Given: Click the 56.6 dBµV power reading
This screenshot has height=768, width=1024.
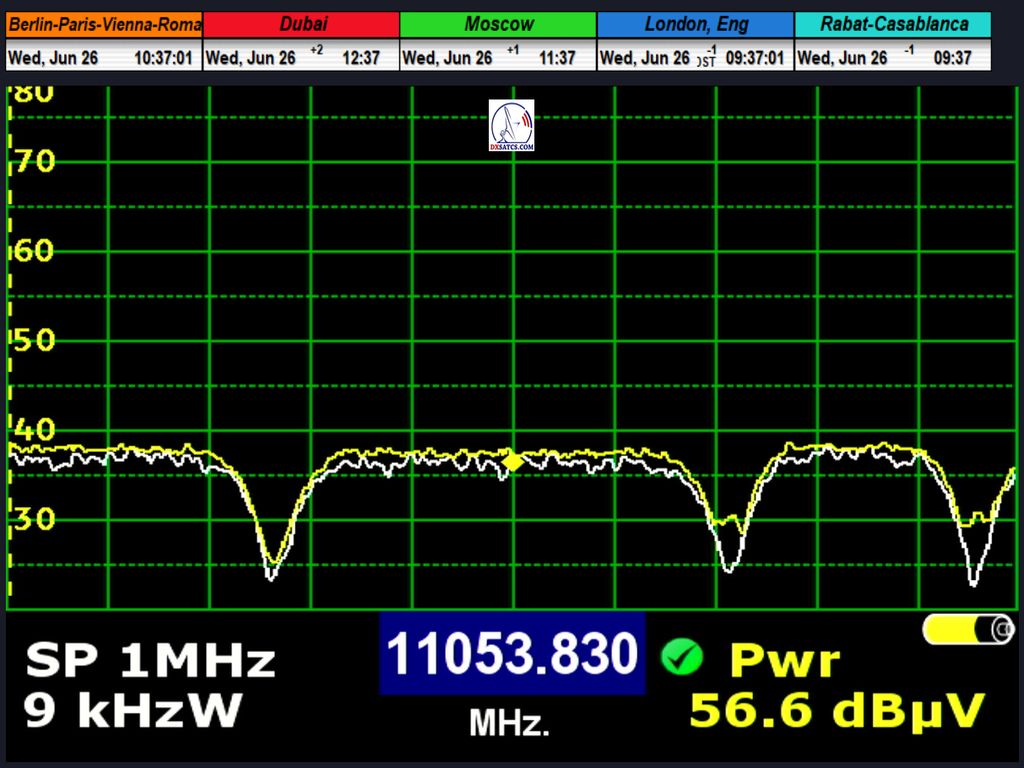Looking at the screenshot, I should tap(837, 711).
